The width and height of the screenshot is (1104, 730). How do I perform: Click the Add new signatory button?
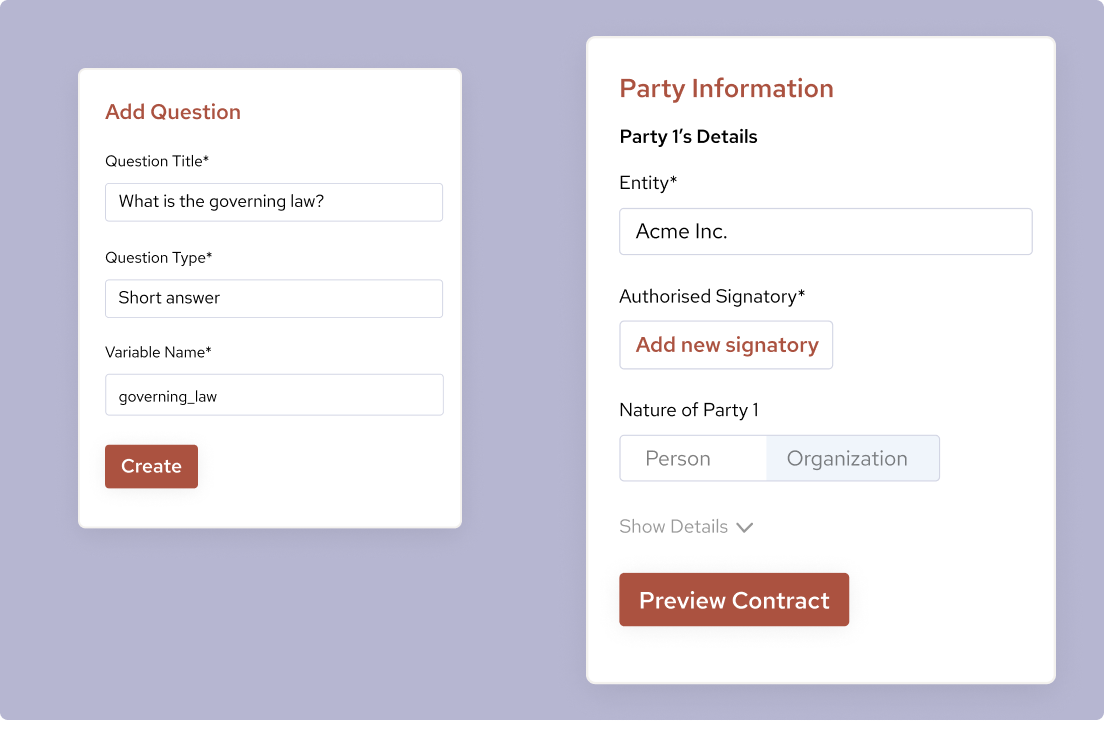pyautogui.click(x=726, y=344)
